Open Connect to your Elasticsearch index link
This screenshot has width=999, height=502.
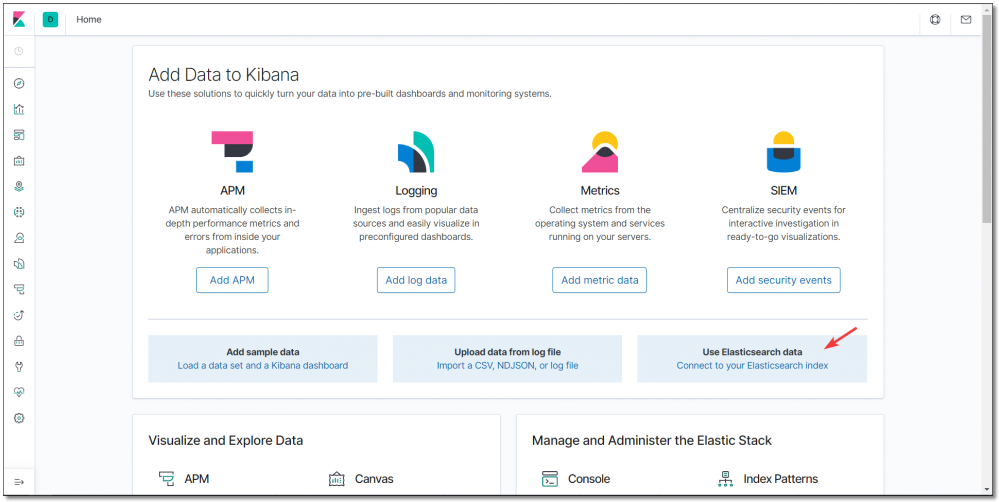point(752,366)
